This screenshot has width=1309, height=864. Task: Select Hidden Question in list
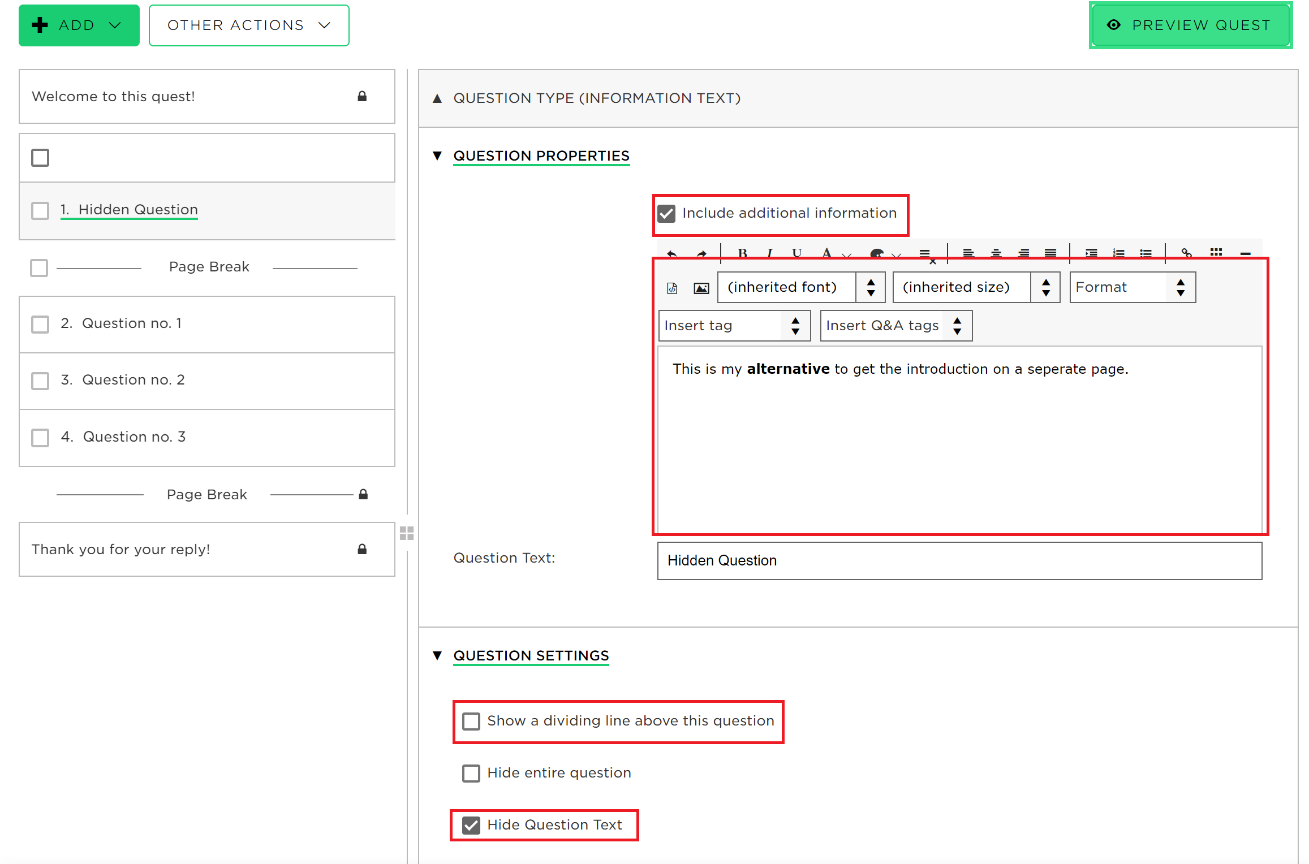pos(207,210)
